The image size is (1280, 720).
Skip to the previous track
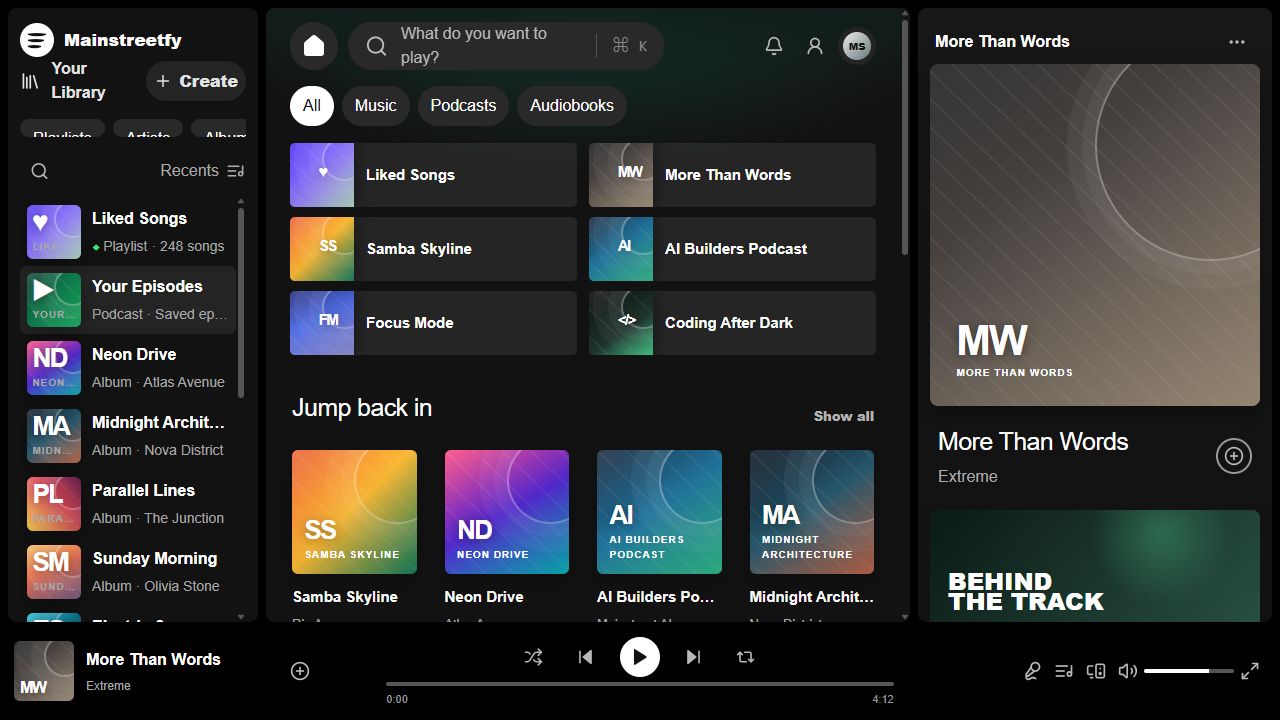point(586,657)
